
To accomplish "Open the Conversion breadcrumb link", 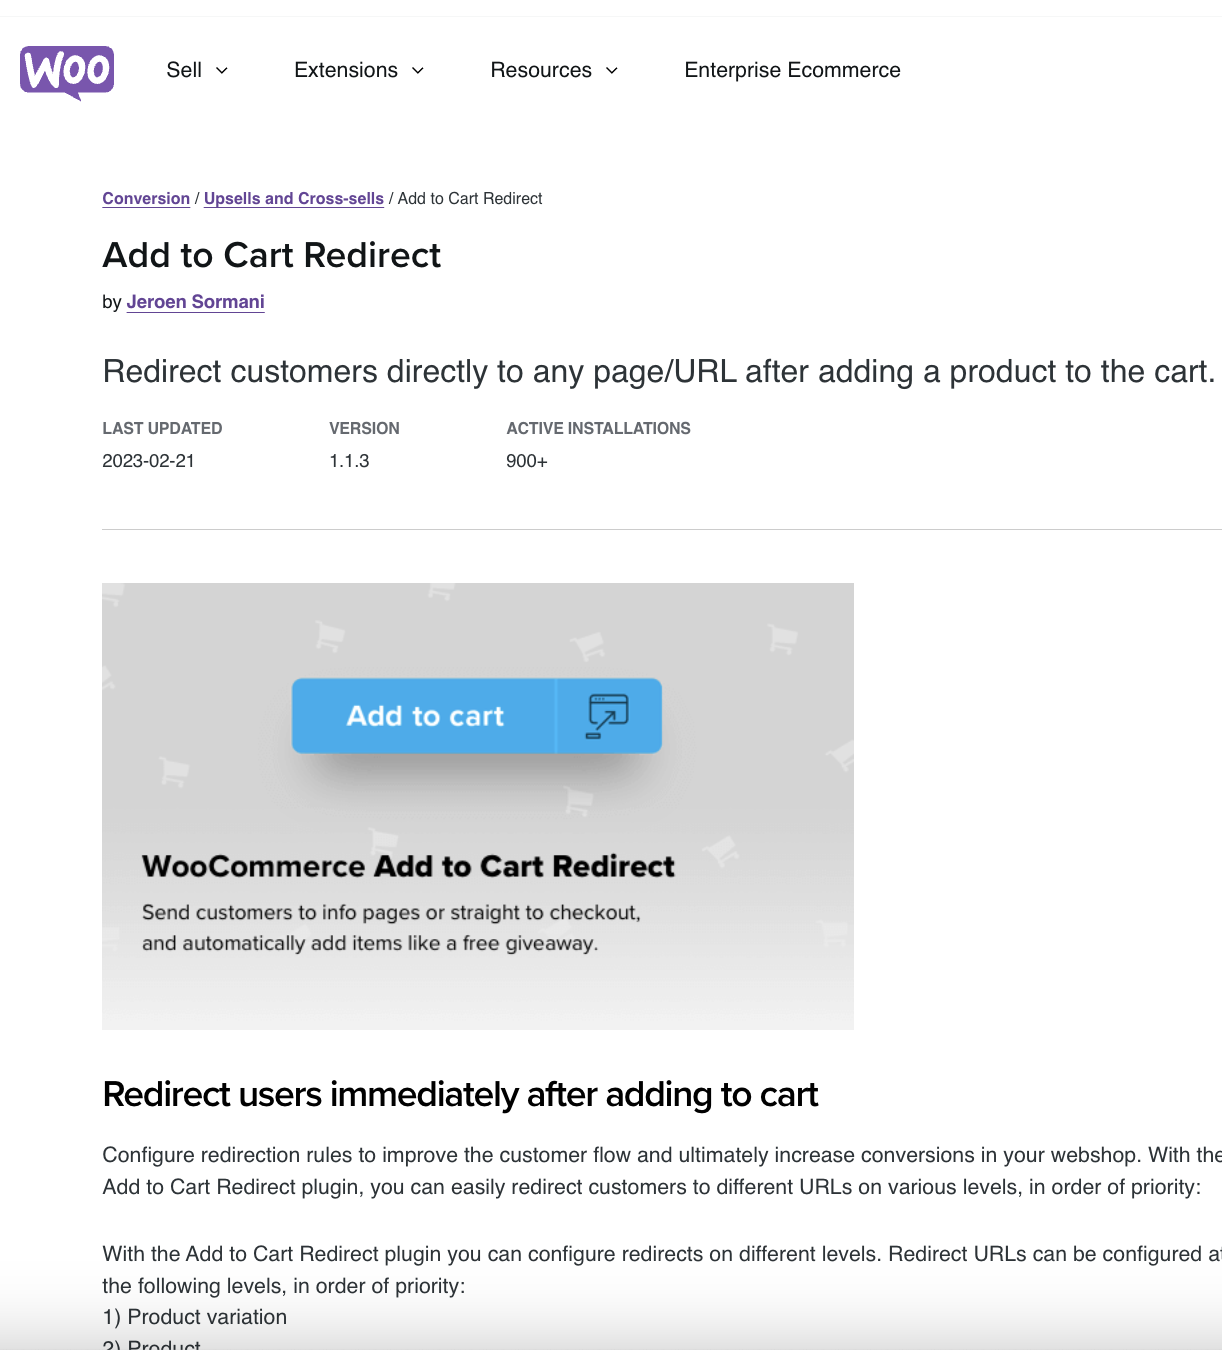I will (146, 198).
